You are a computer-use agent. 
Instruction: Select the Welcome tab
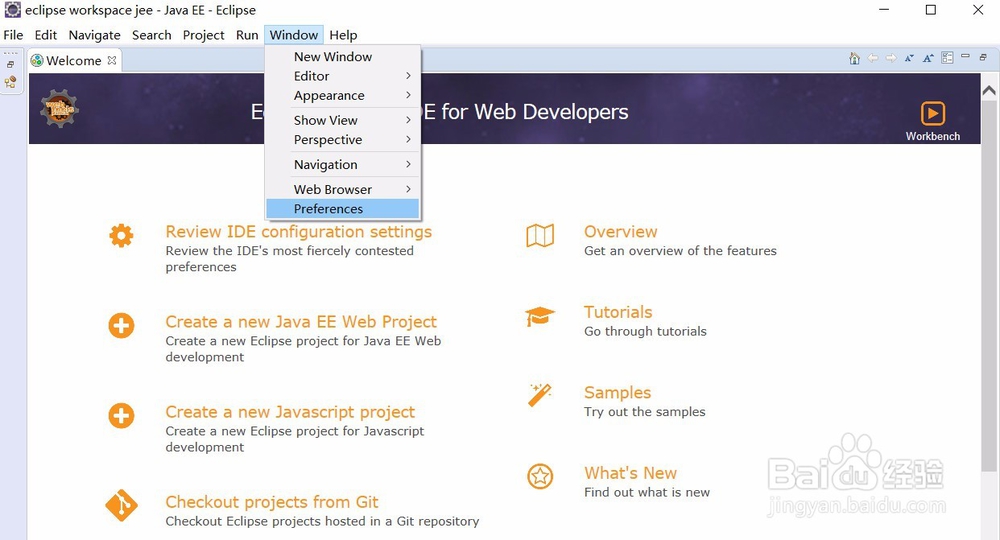pos(74,61)
